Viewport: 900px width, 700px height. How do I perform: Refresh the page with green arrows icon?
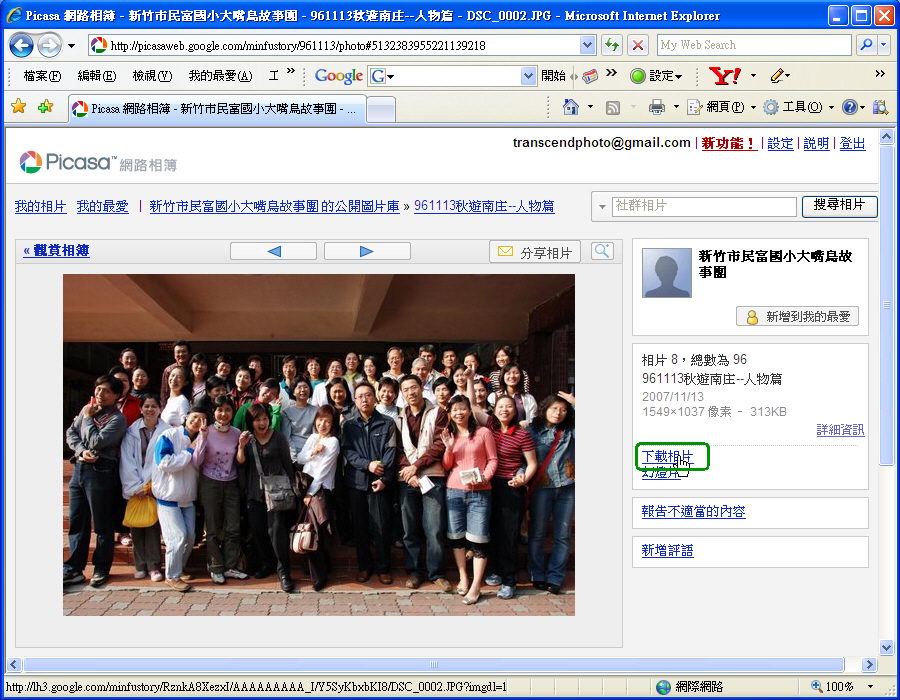[x=612, y=45]
